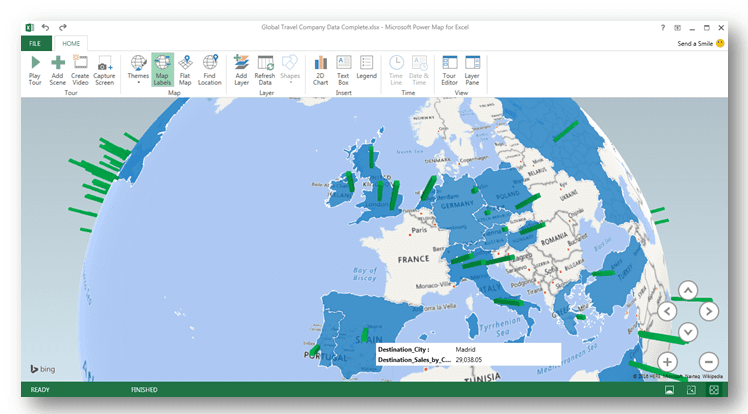
Task: Insert a Text Box
Action: pos(343,71)
